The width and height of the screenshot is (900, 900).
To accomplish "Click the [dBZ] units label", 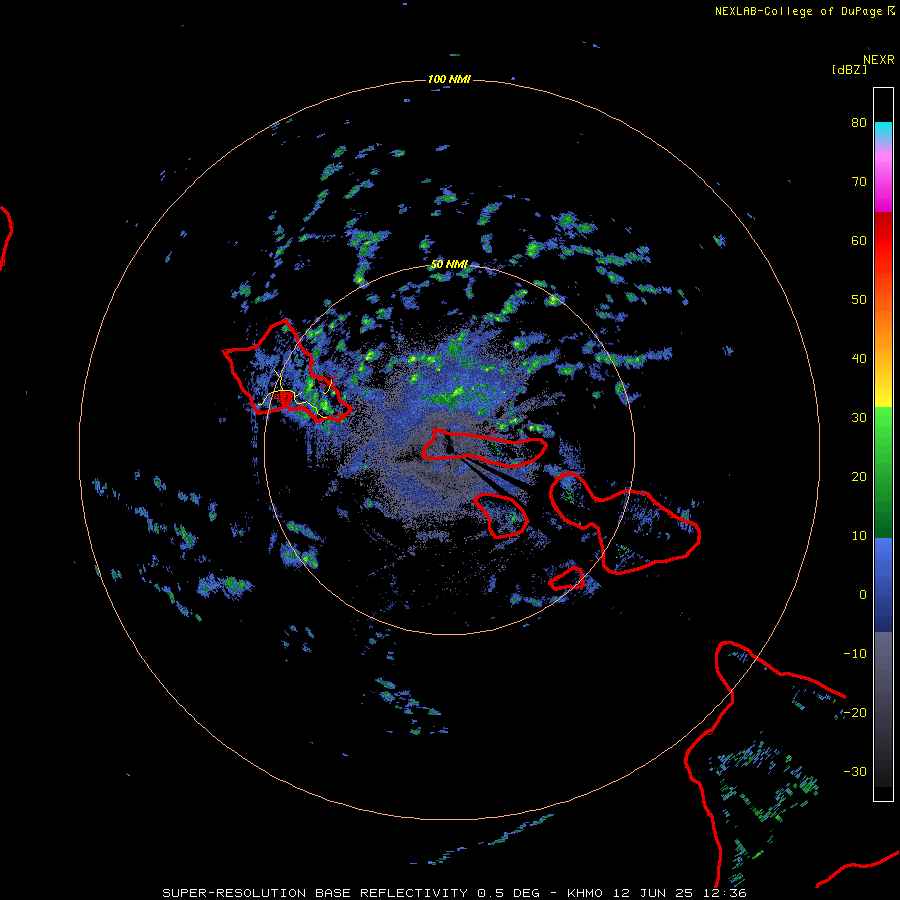I will [x=849, y=70].
